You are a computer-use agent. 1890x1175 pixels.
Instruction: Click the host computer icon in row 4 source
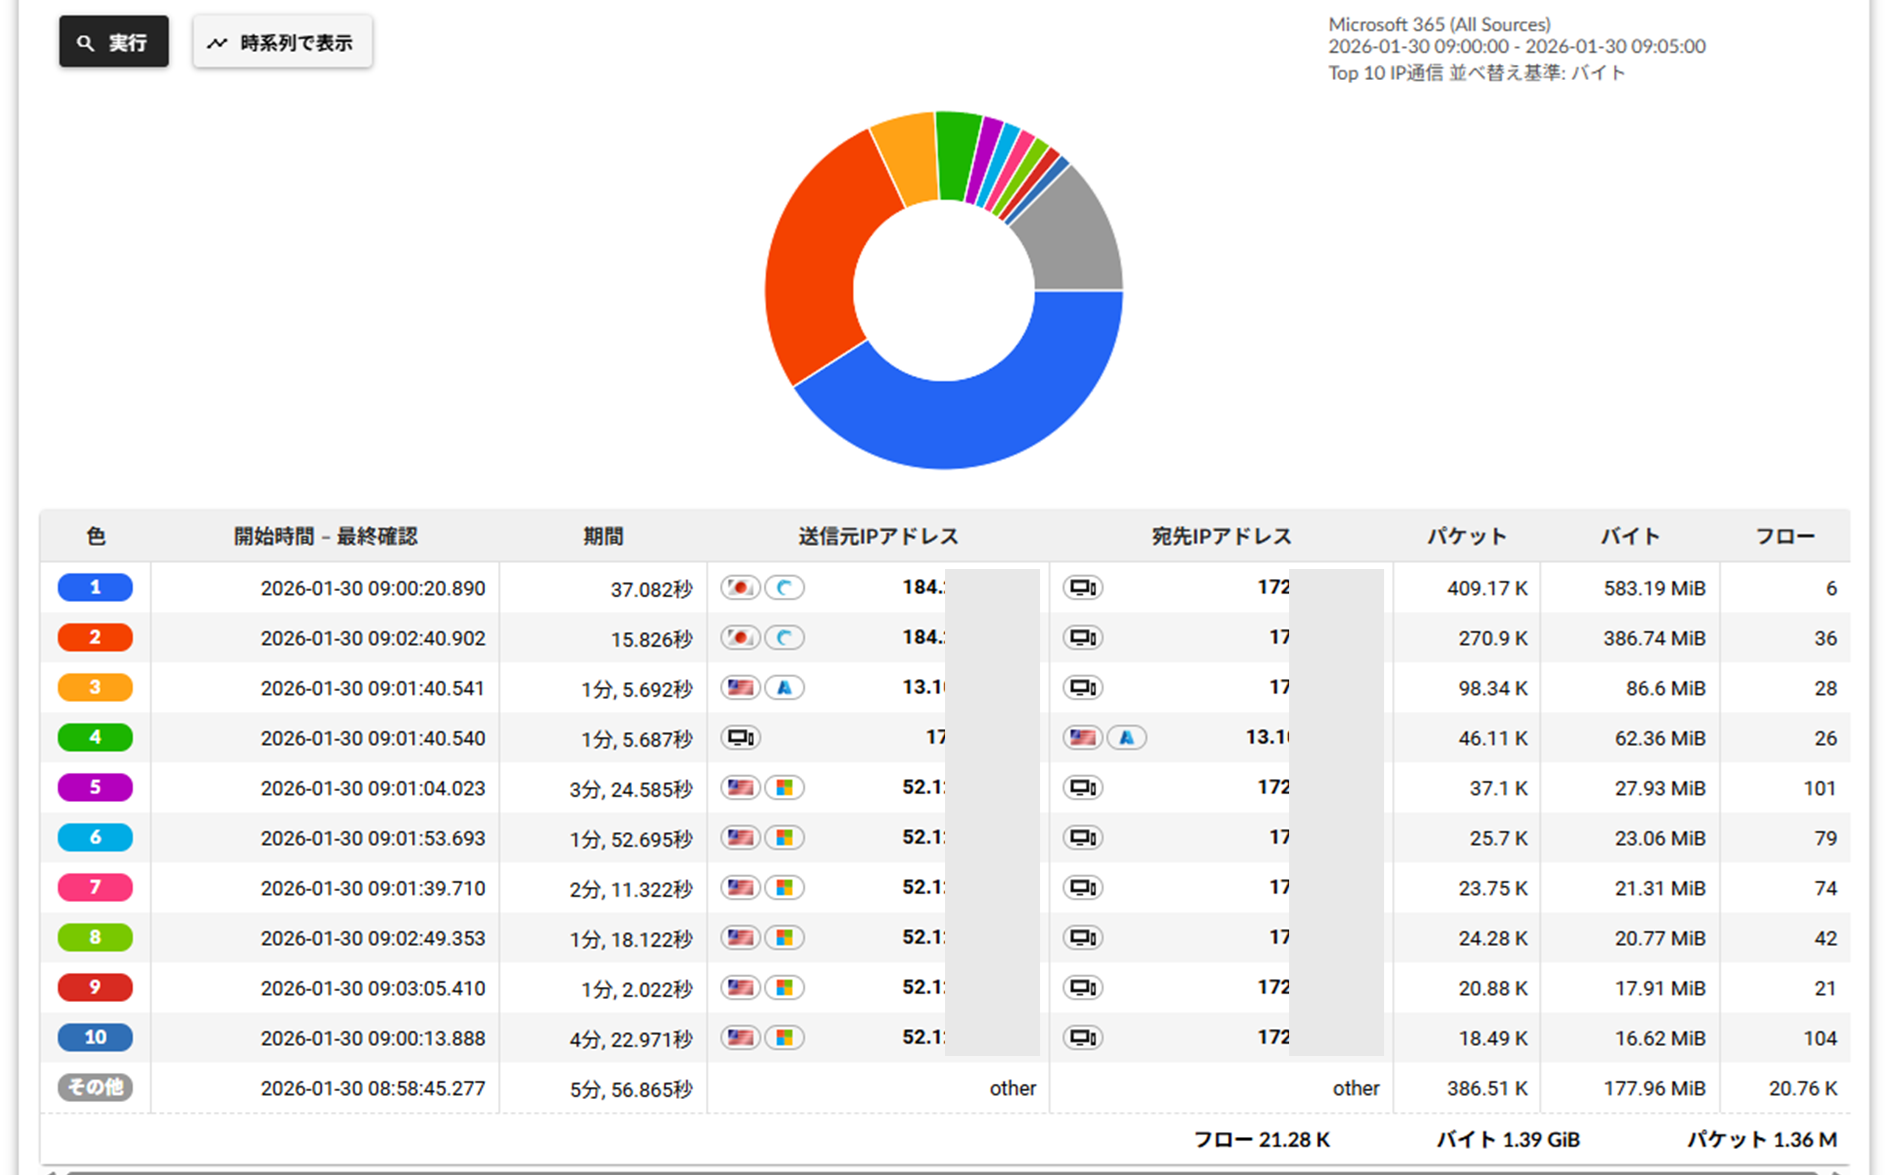[740, 738]
